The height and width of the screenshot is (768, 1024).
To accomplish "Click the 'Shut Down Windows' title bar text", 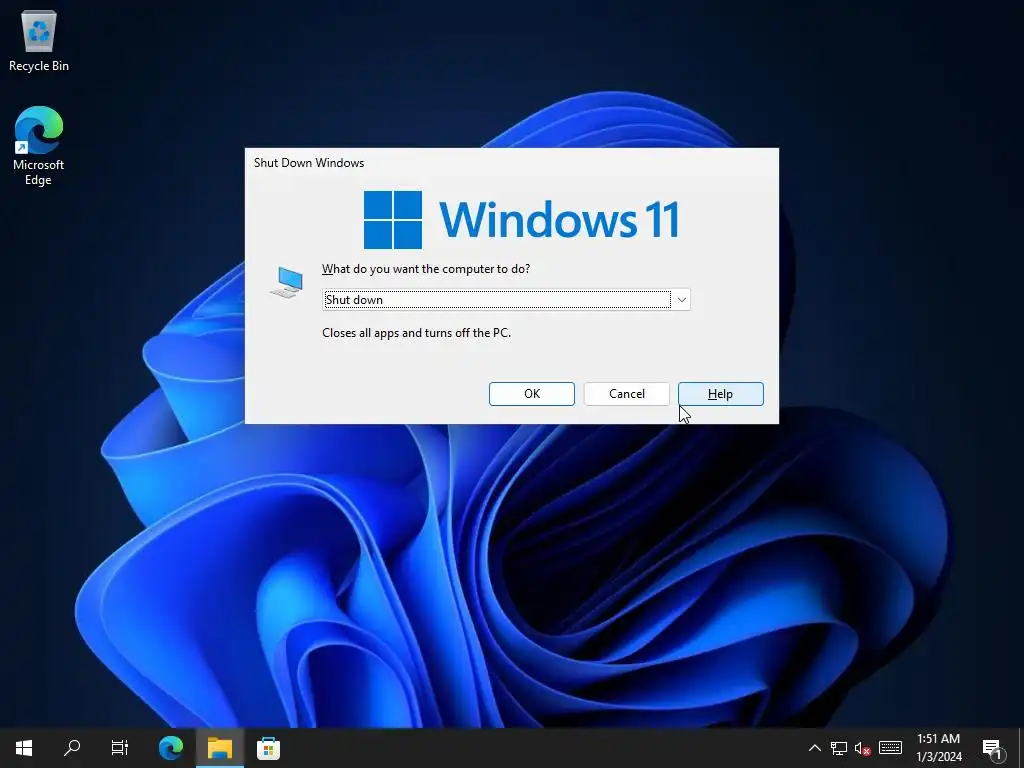I will tap(309, 163).
